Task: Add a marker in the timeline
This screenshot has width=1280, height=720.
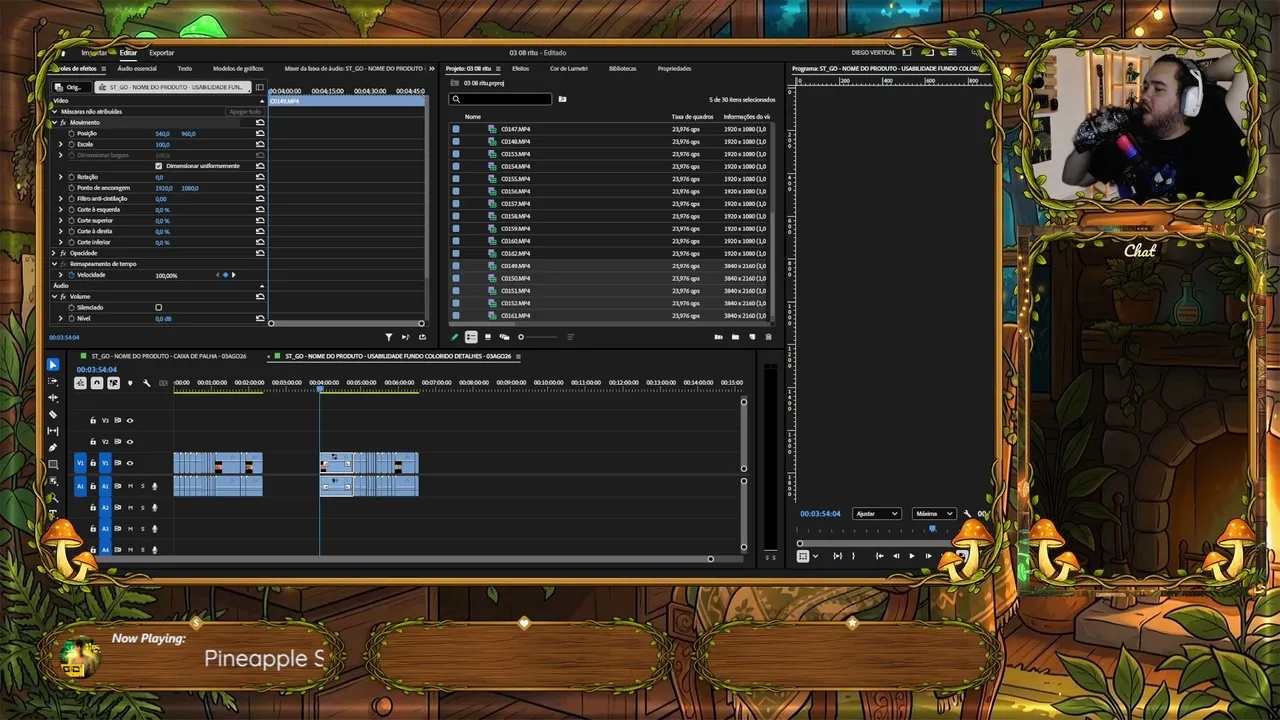Action: point(130,383)
